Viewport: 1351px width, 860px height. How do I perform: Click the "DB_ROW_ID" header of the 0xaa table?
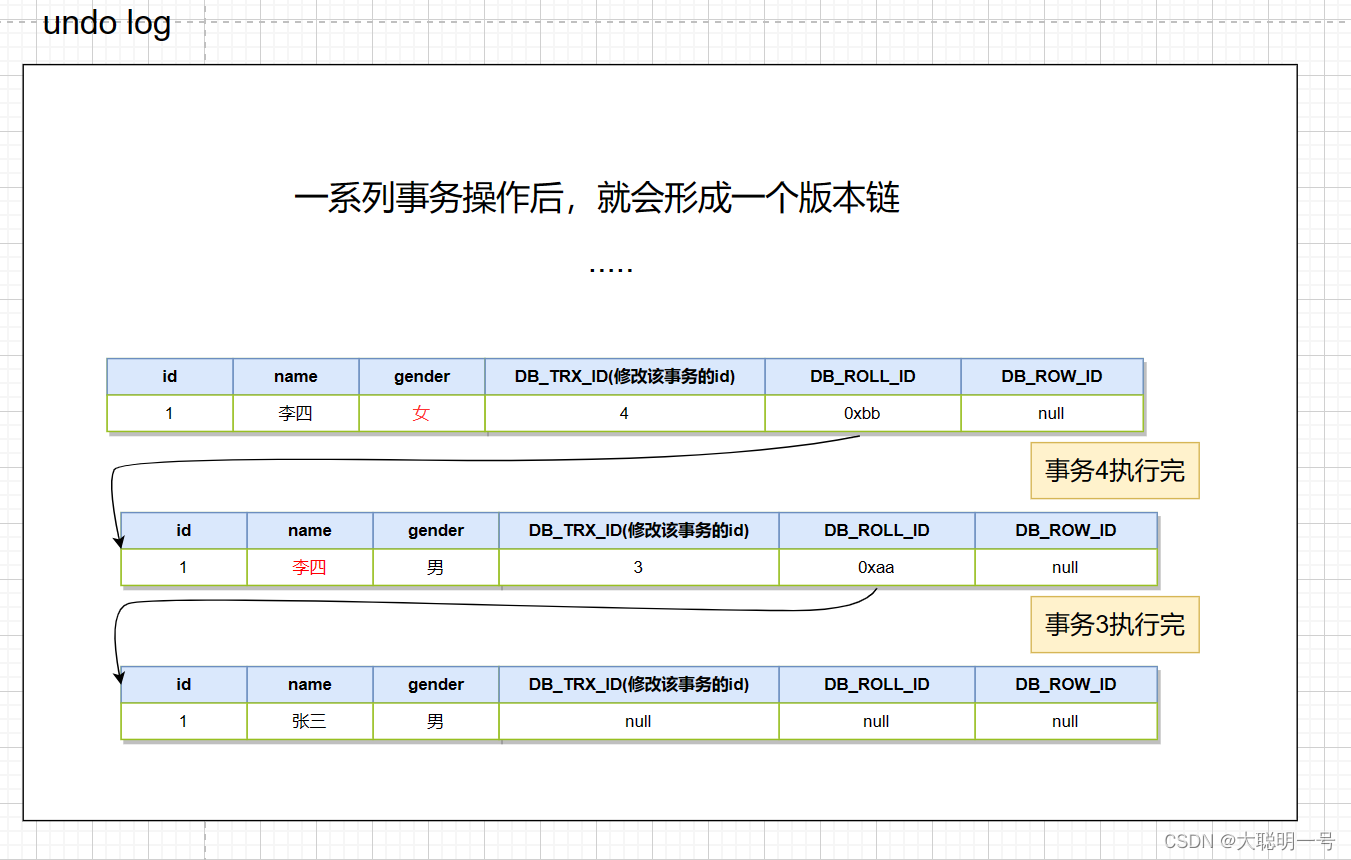click(1066, 531)
